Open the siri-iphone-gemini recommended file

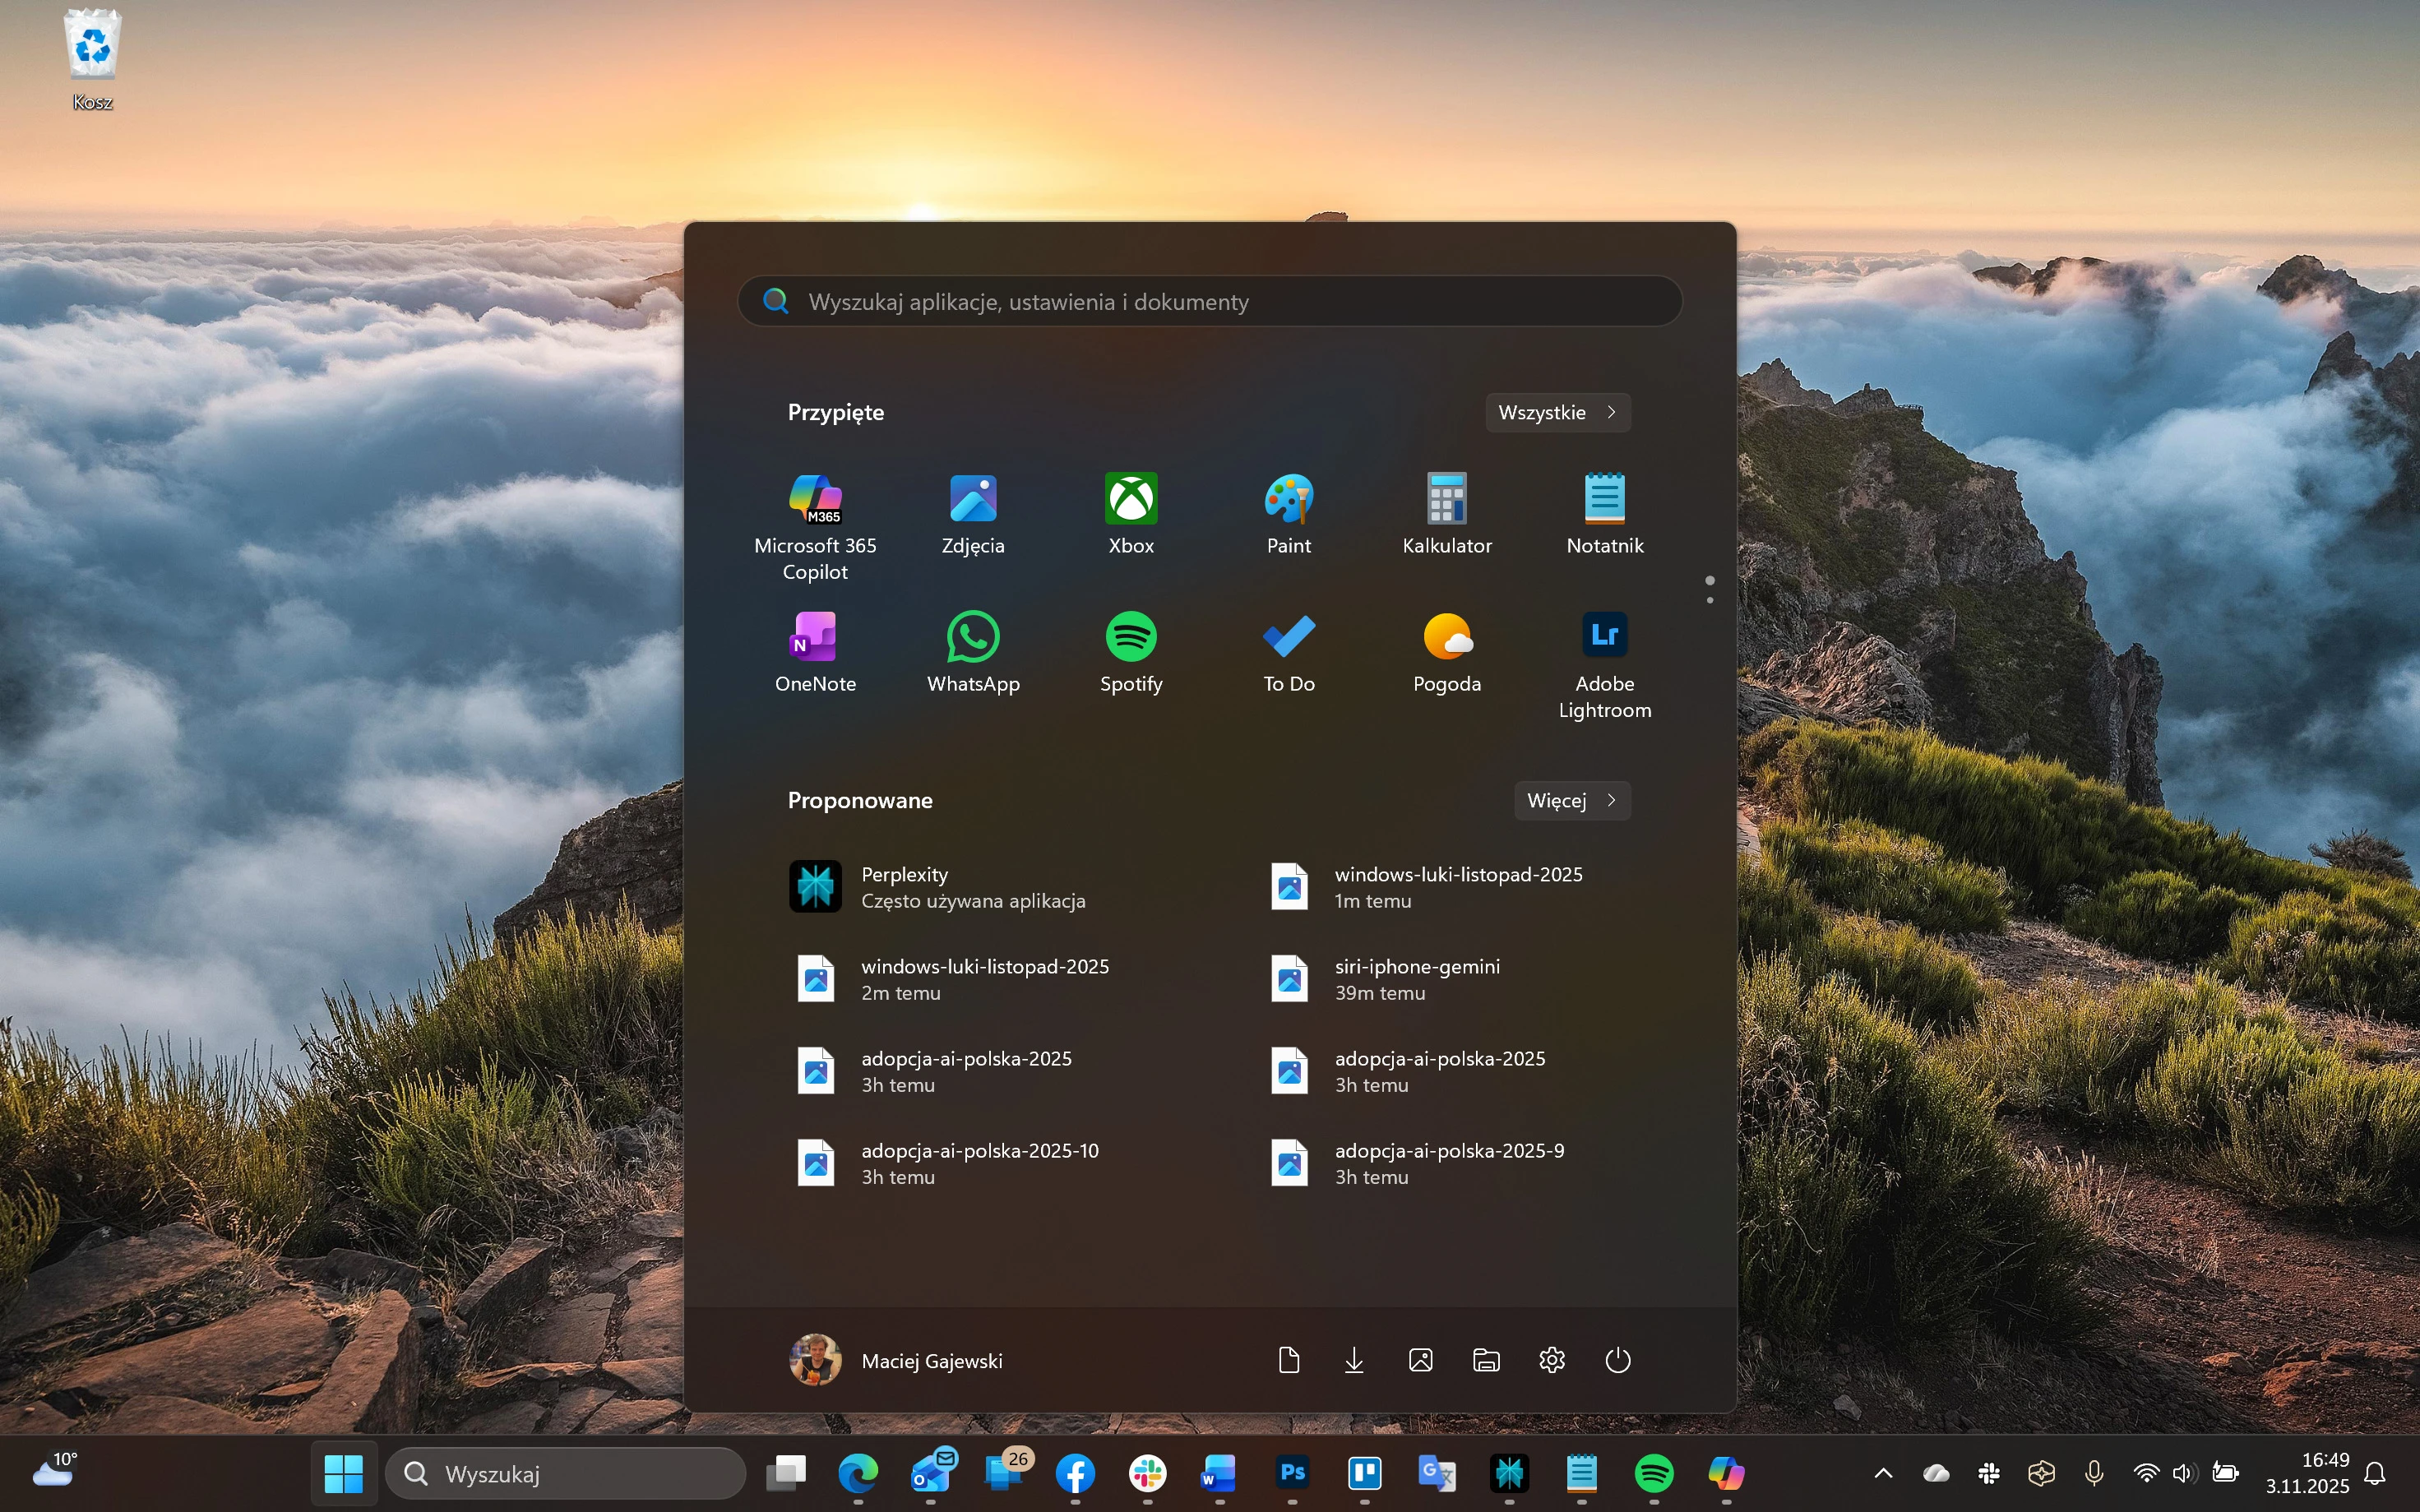pyautogui.click(x=1416, y=979)
